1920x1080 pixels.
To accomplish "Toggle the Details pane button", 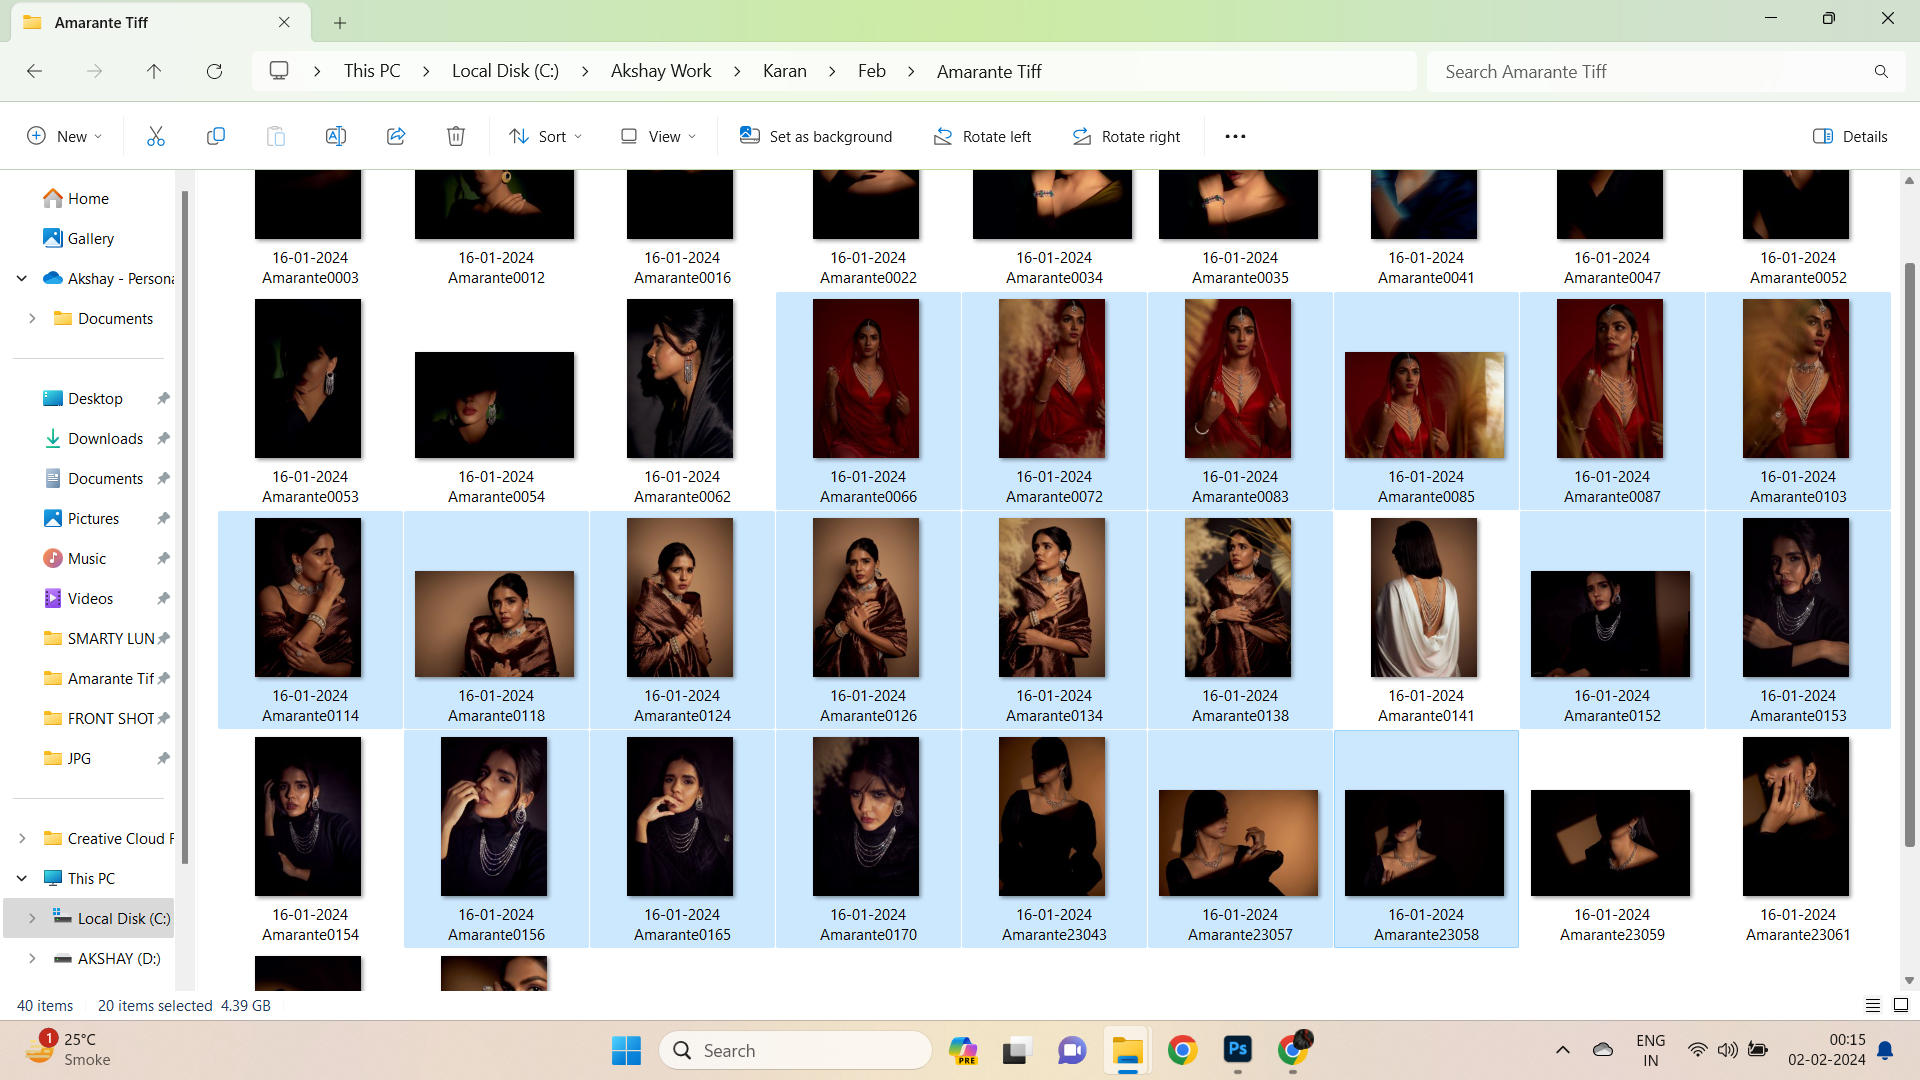I will click(1850, 136).
